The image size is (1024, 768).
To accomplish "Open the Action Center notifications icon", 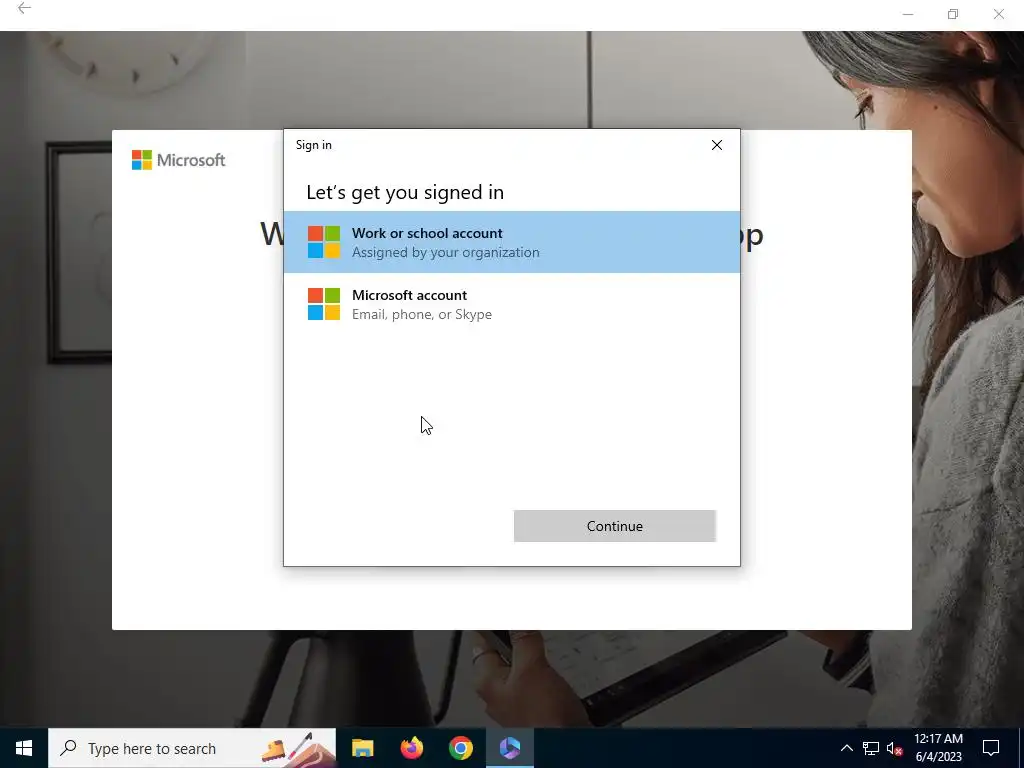I will tap(991, 748).
